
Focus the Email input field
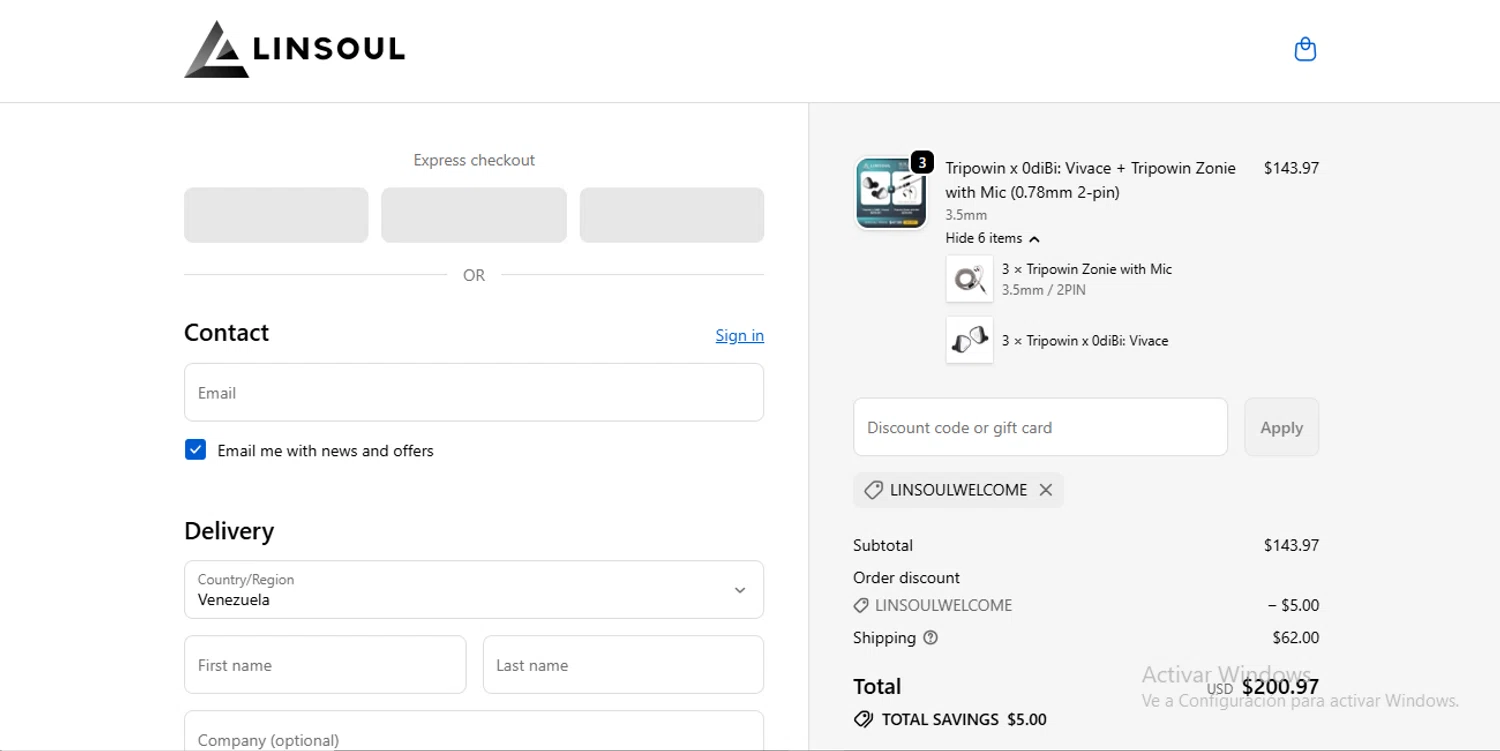coord(474,392)
